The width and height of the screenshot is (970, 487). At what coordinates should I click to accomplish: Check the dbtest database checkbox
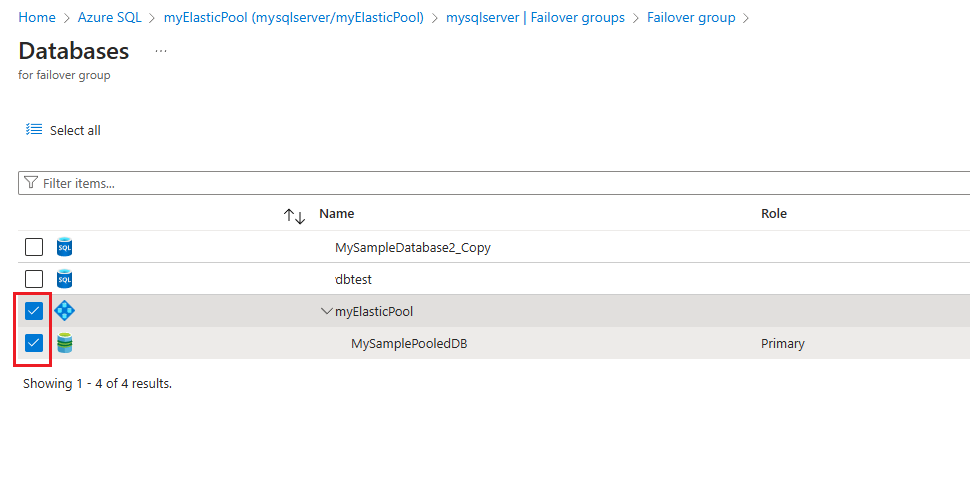point(34,279)
